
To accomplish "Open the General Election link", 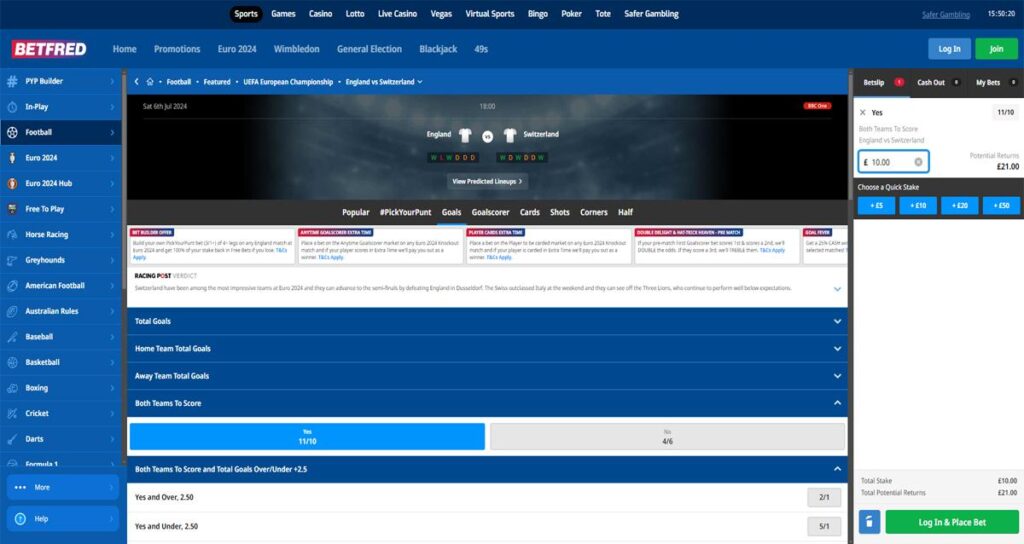I will (x=370, y=49).
